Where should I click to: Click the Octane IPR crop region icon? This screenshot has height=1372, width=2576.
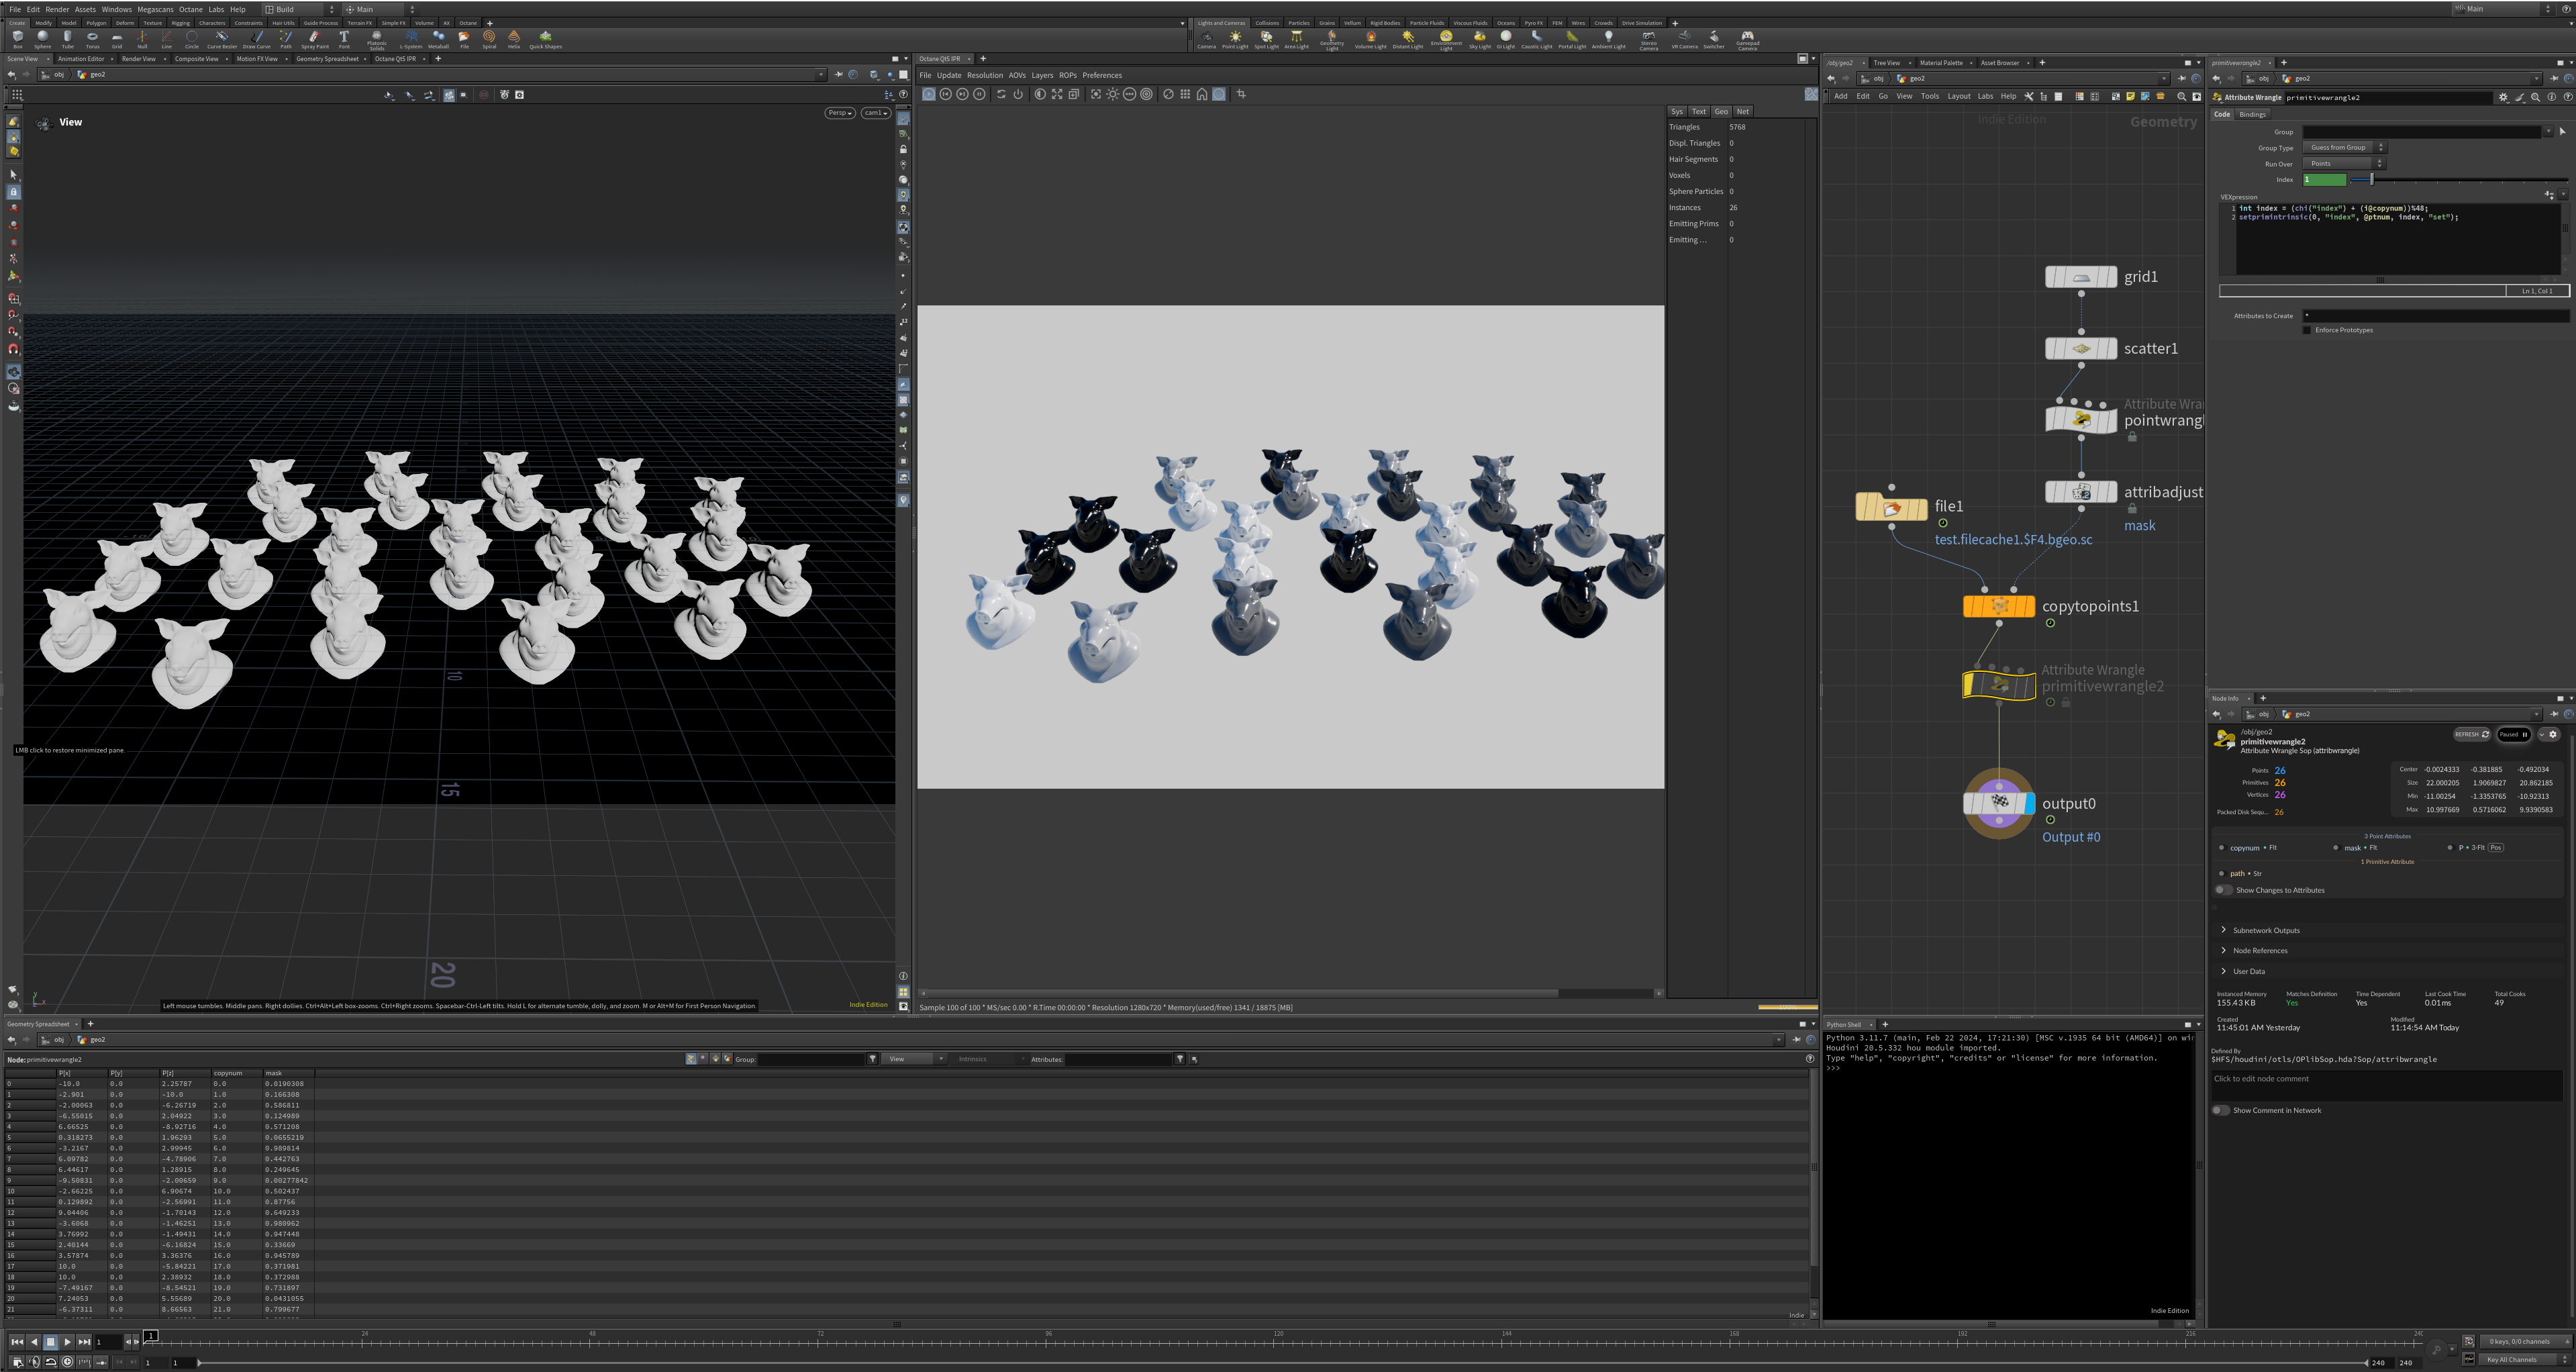pos(1241,94)
